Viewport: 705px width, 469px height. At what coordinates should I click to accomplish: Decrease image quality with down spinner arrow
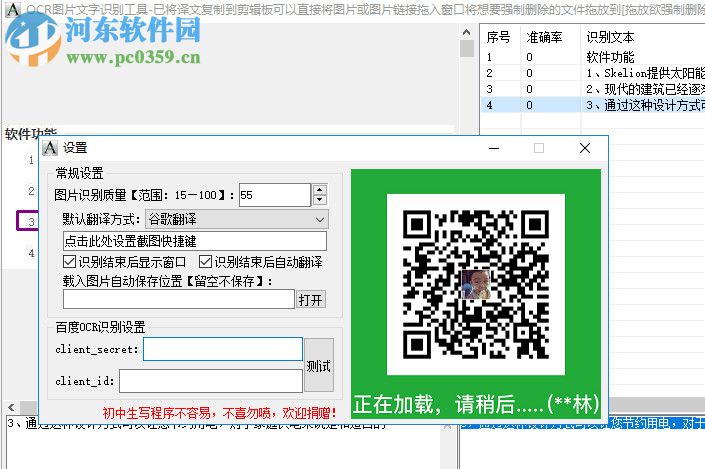320,200
